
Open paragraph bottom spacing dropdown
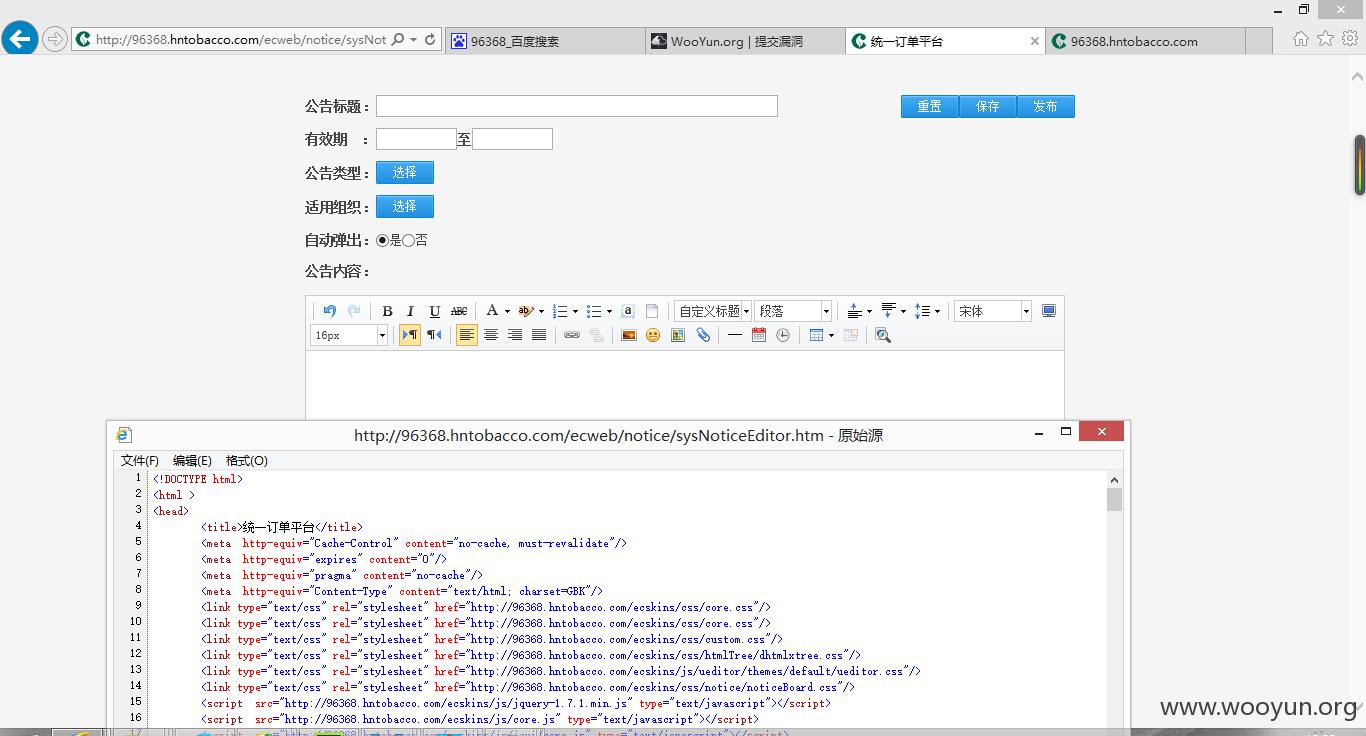(x=903, y=311)
